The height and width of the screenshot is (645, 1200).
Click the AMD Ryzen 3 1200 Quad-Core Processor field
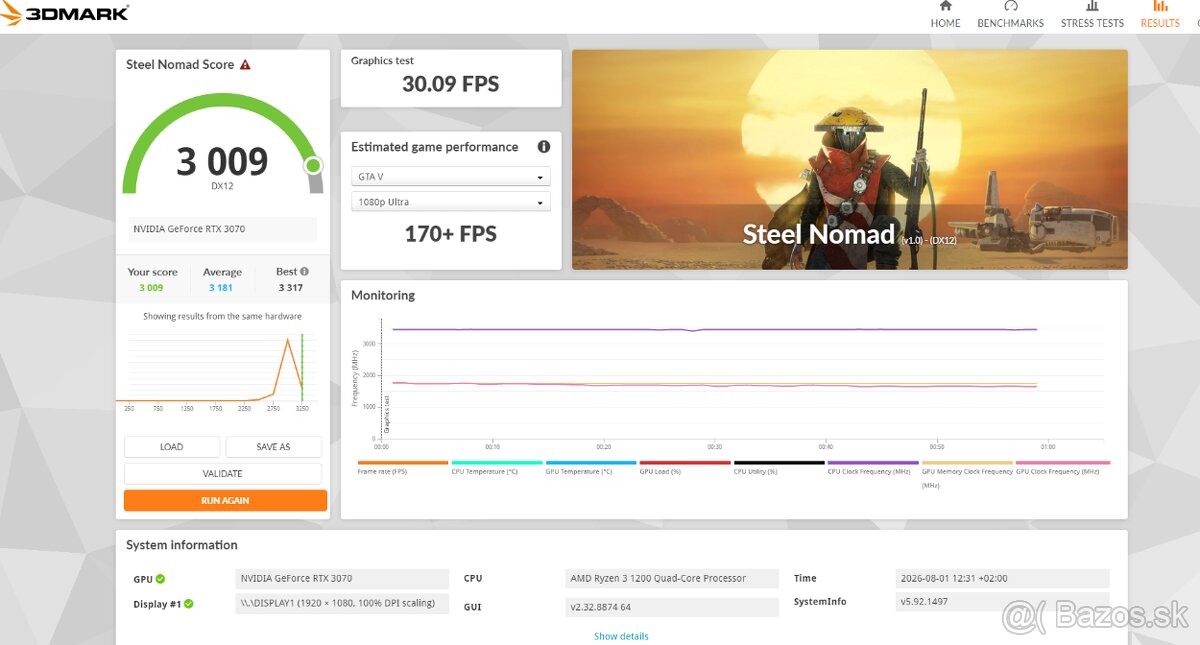tap(671, 578)
